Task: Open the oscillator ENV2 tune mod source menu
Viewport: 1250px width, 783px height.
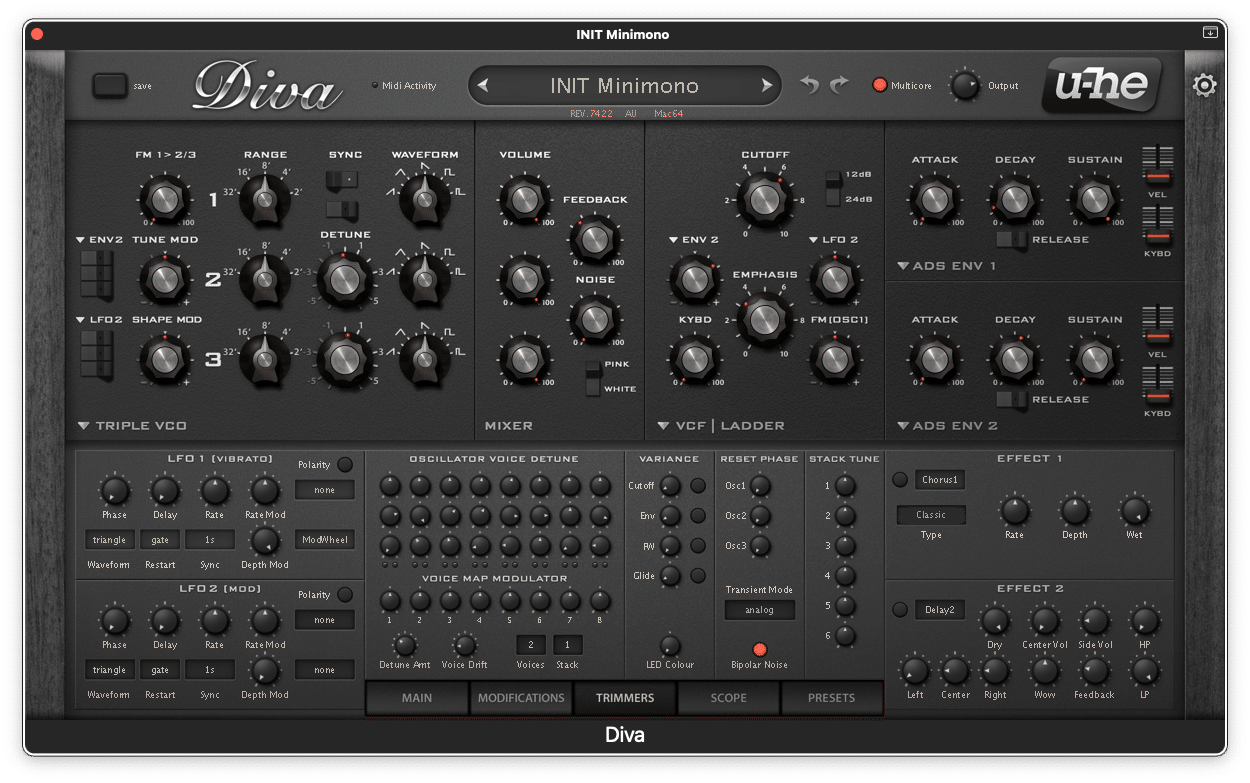Action: click(98, 240)
